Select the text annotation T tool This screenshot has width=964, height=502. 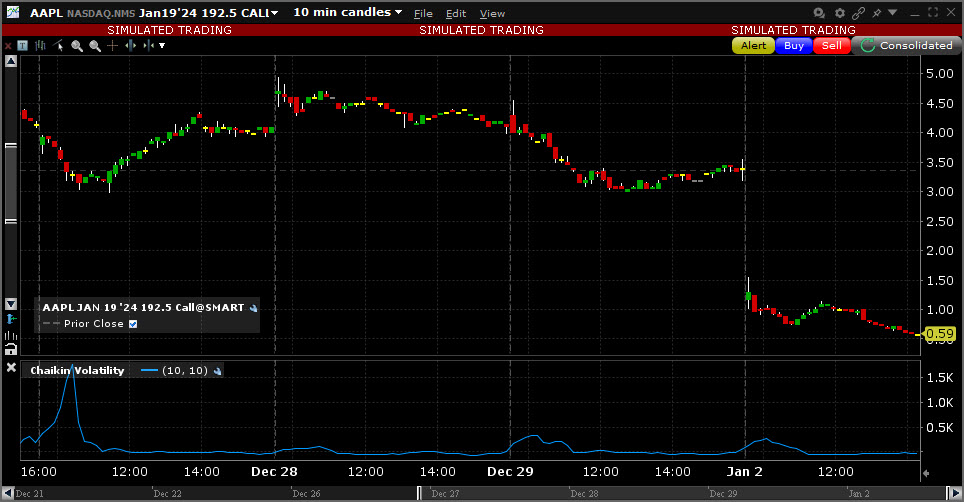pyautogui.click(x=22, y=45)
